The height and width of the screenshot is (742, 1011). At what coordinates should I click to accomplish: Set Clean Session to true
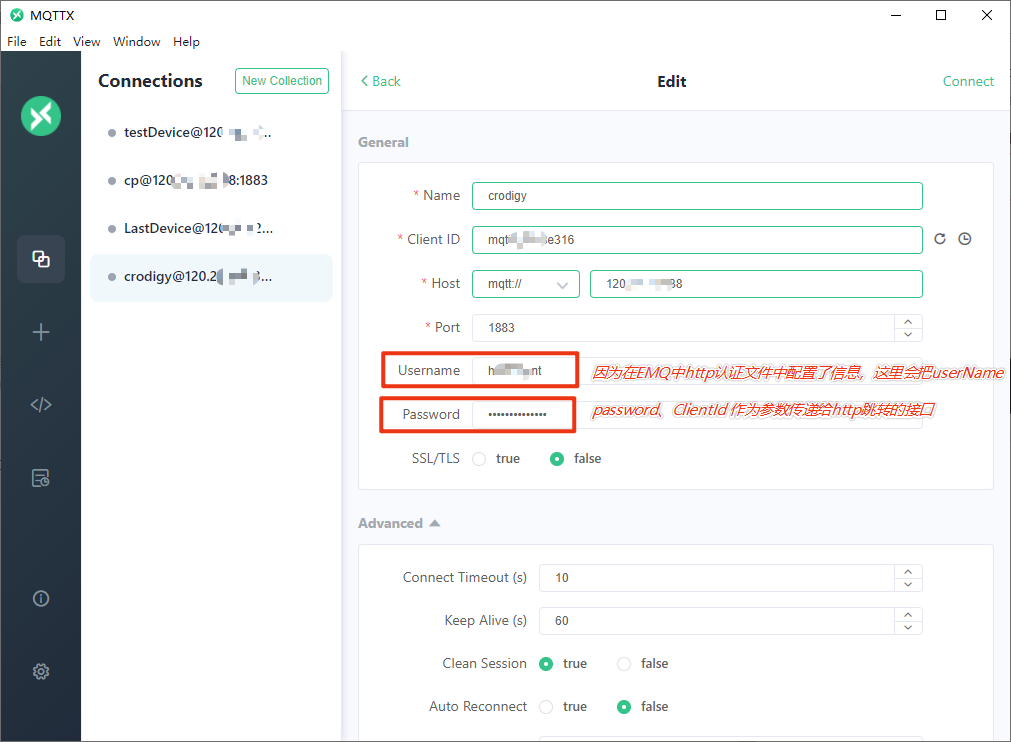tap(546, 664)
